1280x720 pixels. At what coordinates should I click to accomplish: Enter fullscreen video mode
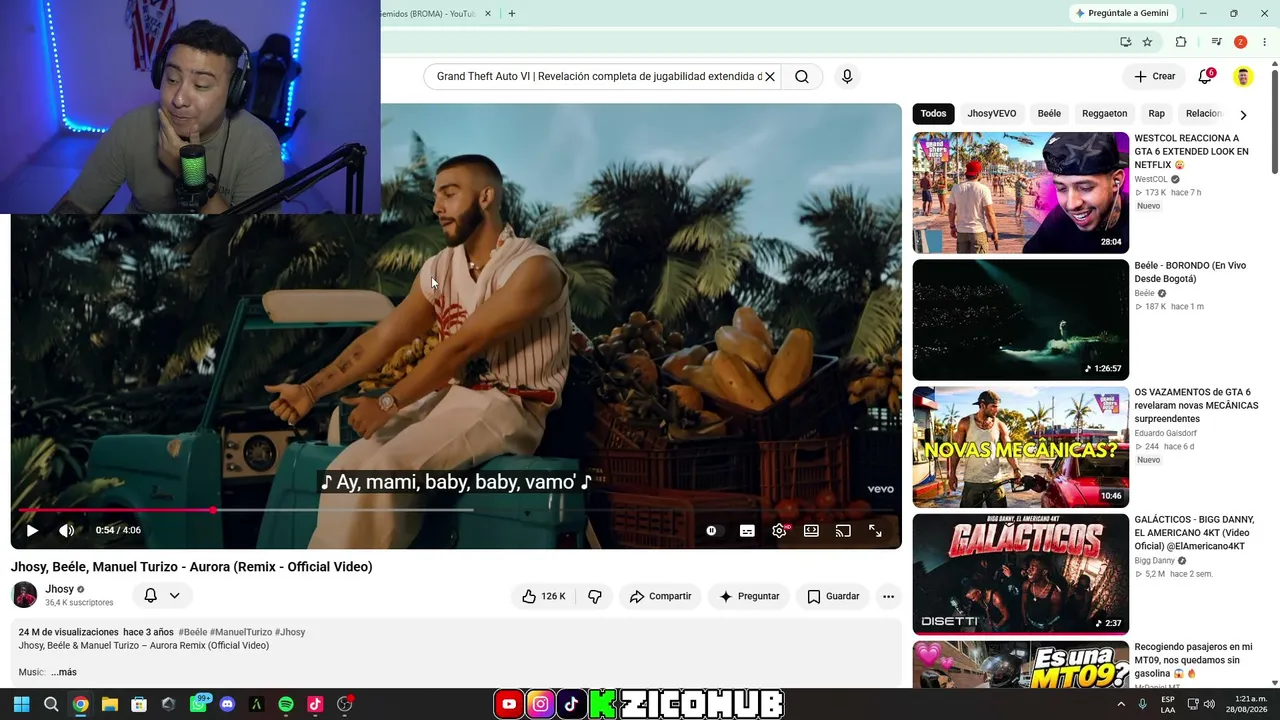pos(875,531)
